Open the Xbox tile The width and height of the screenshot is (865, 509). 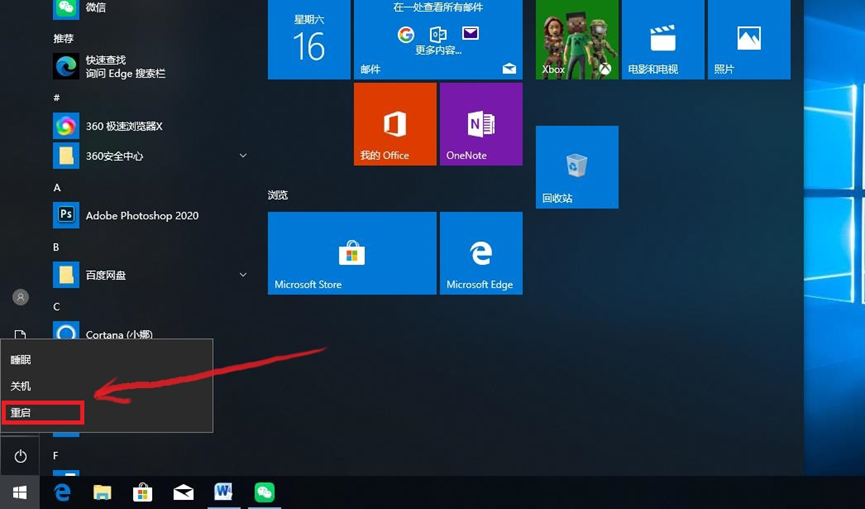pyautogui.click(x=577, y=39)
